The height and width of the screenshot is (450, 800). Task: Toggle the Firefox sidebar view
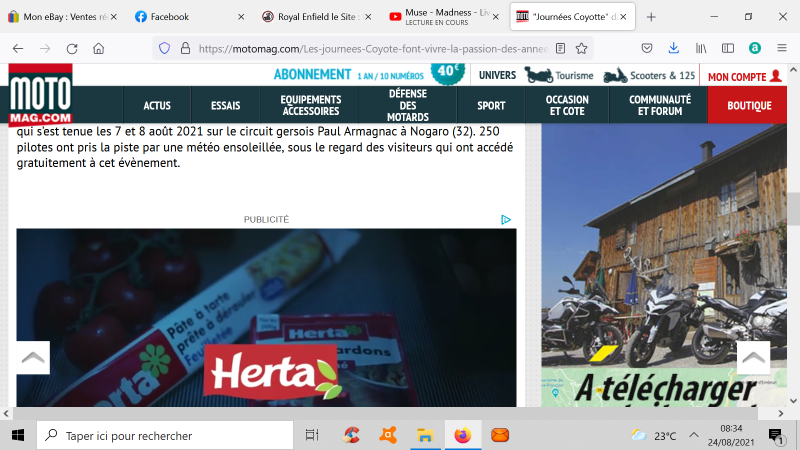pyautogui.click(x=728, y=48)
